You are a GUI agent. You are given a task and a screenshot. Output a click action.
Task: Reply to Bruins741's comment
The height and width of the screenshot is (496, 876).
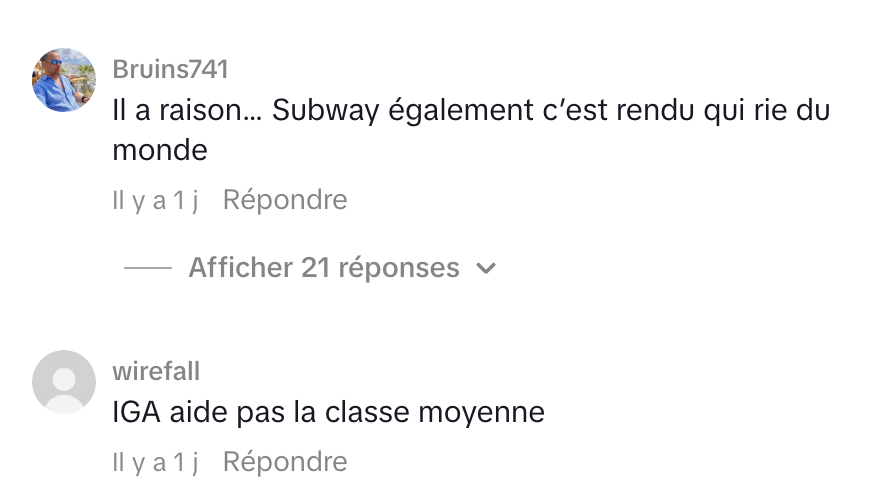pyautogui.click(x=285, y=200)
